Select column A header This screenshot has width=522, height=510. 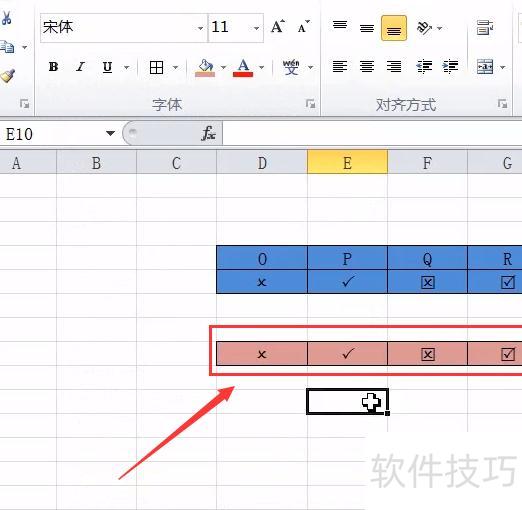pos(28,162)
